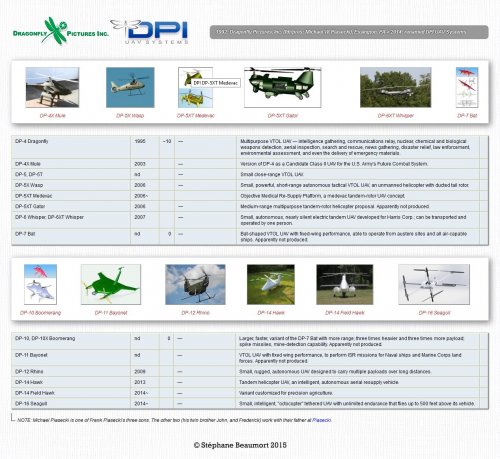The image size is (500, 459).
Task: Click the DP-7 Bat caption link
Action: point(467,116)
